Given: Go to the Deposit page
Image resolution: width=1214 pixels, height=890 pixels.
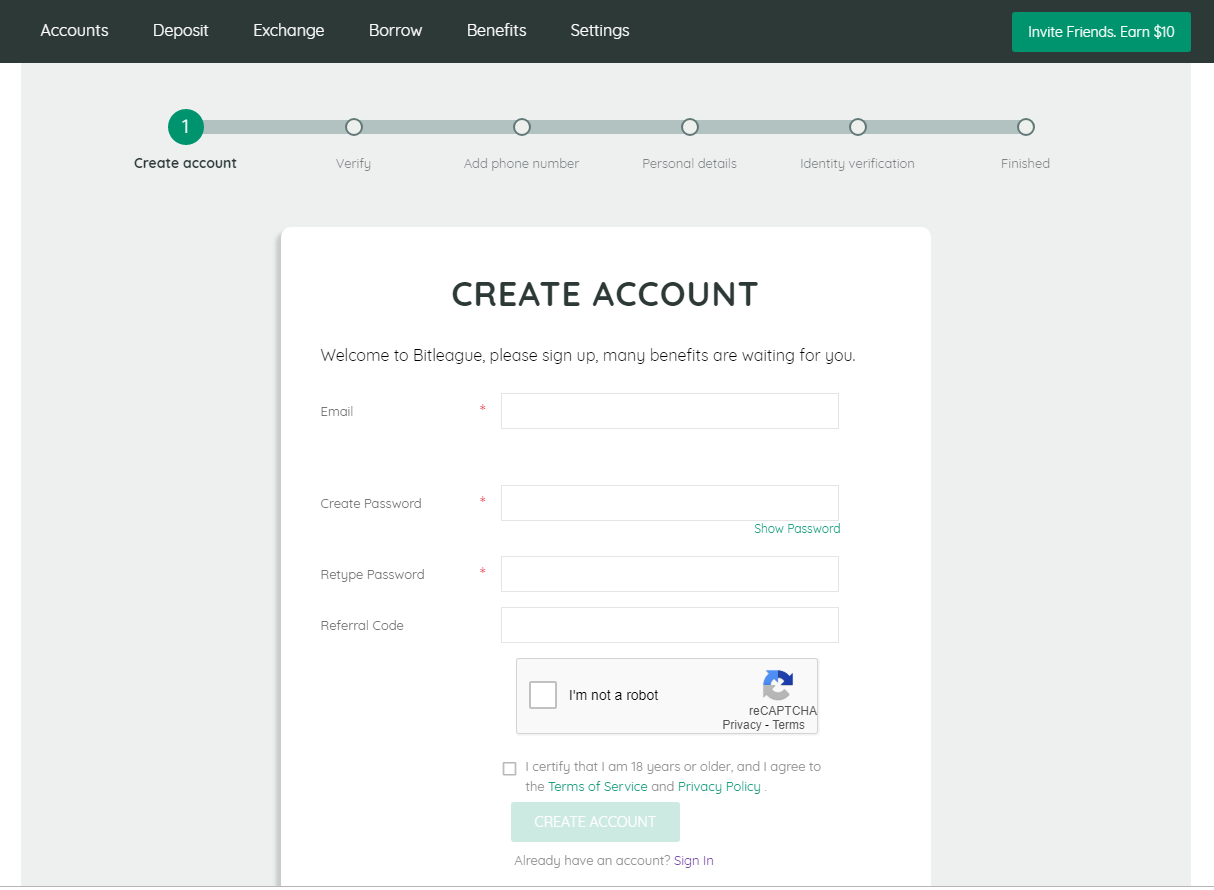Looking at the screenshot, I should pyautogui.click(x=181, y=30).
